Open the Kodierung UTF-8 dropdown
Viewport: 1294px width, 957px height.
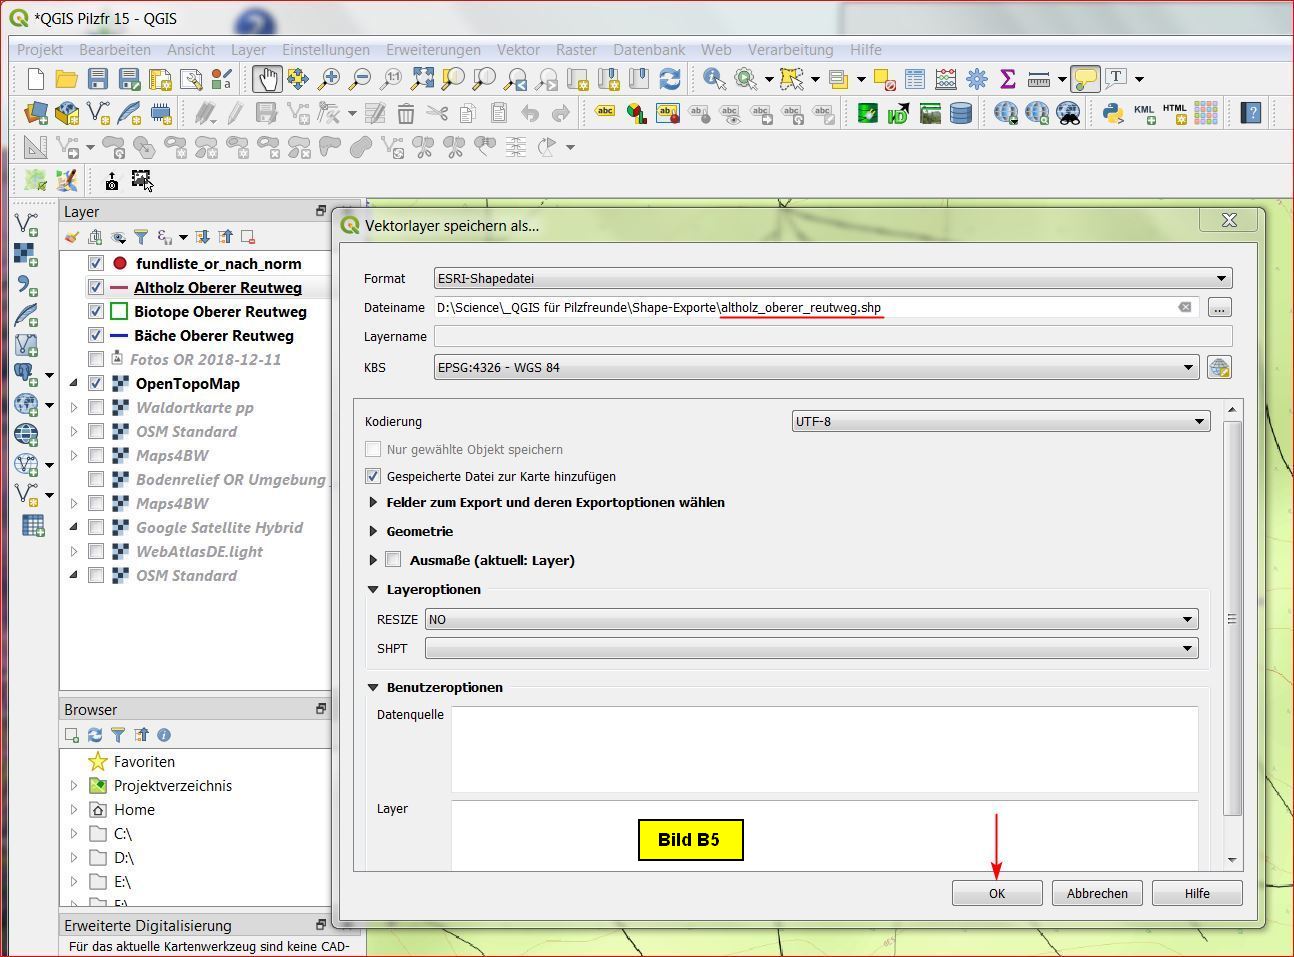click(1000, 421)
